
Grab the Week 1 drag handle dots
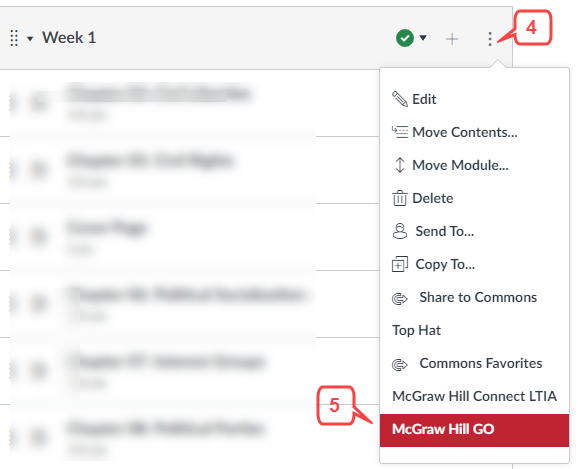coord(14,38)
